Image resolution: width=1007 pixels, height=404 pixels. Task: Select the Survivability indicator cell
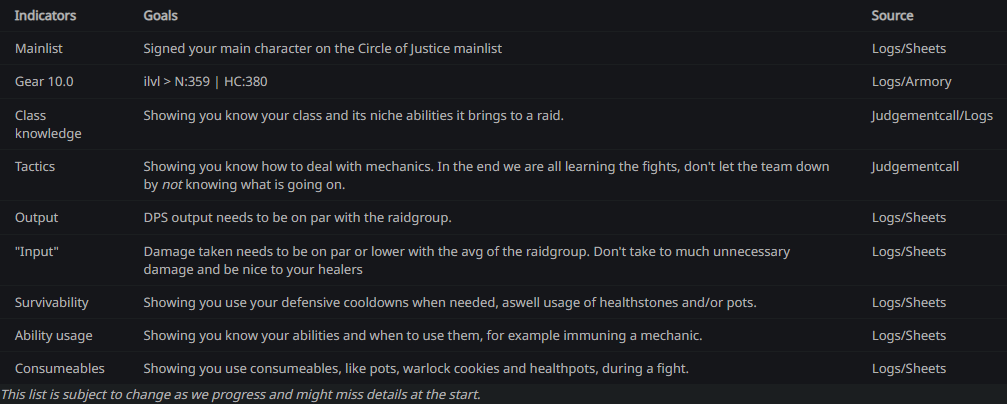[51, 303]
